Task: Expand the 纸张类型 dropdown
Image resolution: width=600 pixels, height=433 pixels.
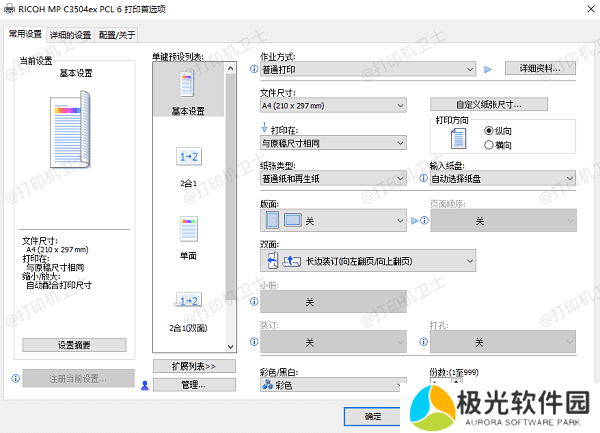Action: tap(331, 178)
